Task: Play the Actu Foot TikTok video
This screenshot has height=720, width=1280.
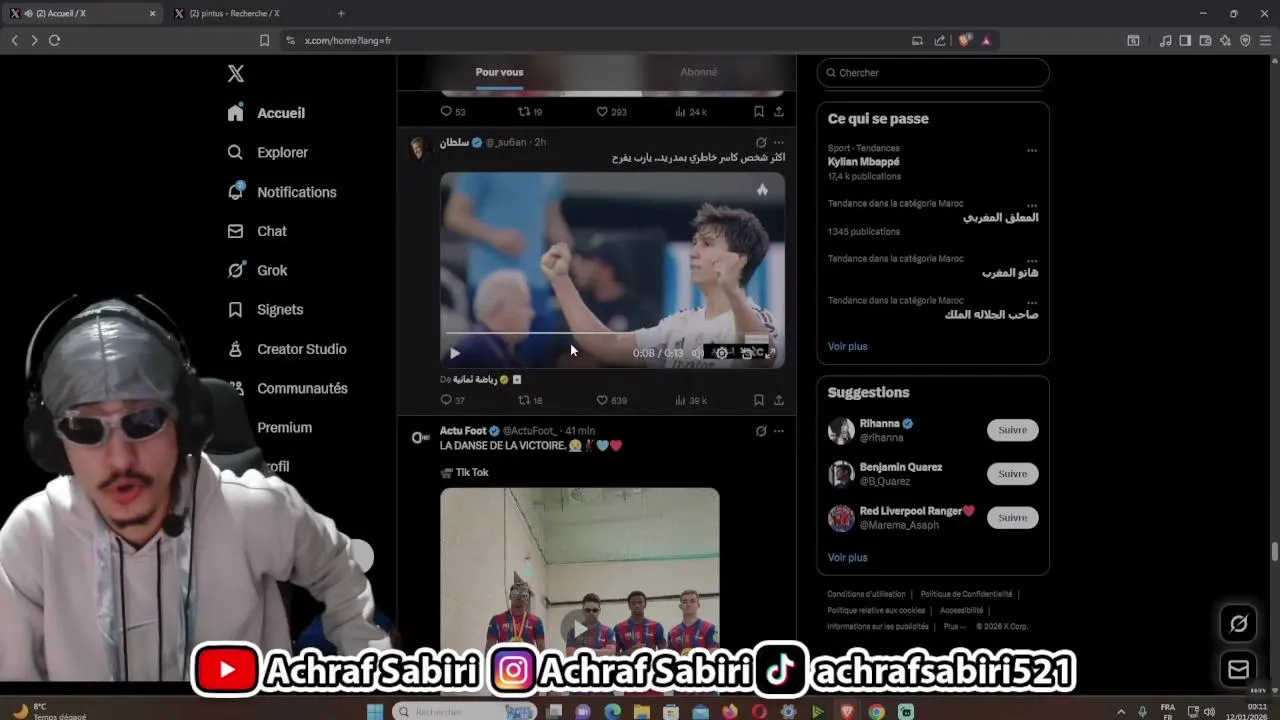Action: (579, 626)
